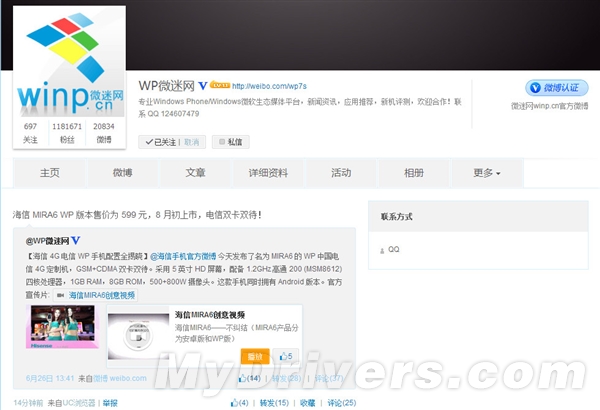Like the original post, thumbs-up (14)
Viewport: 600px width, 410px height.
pyautogui.click(x=249, y=378)
